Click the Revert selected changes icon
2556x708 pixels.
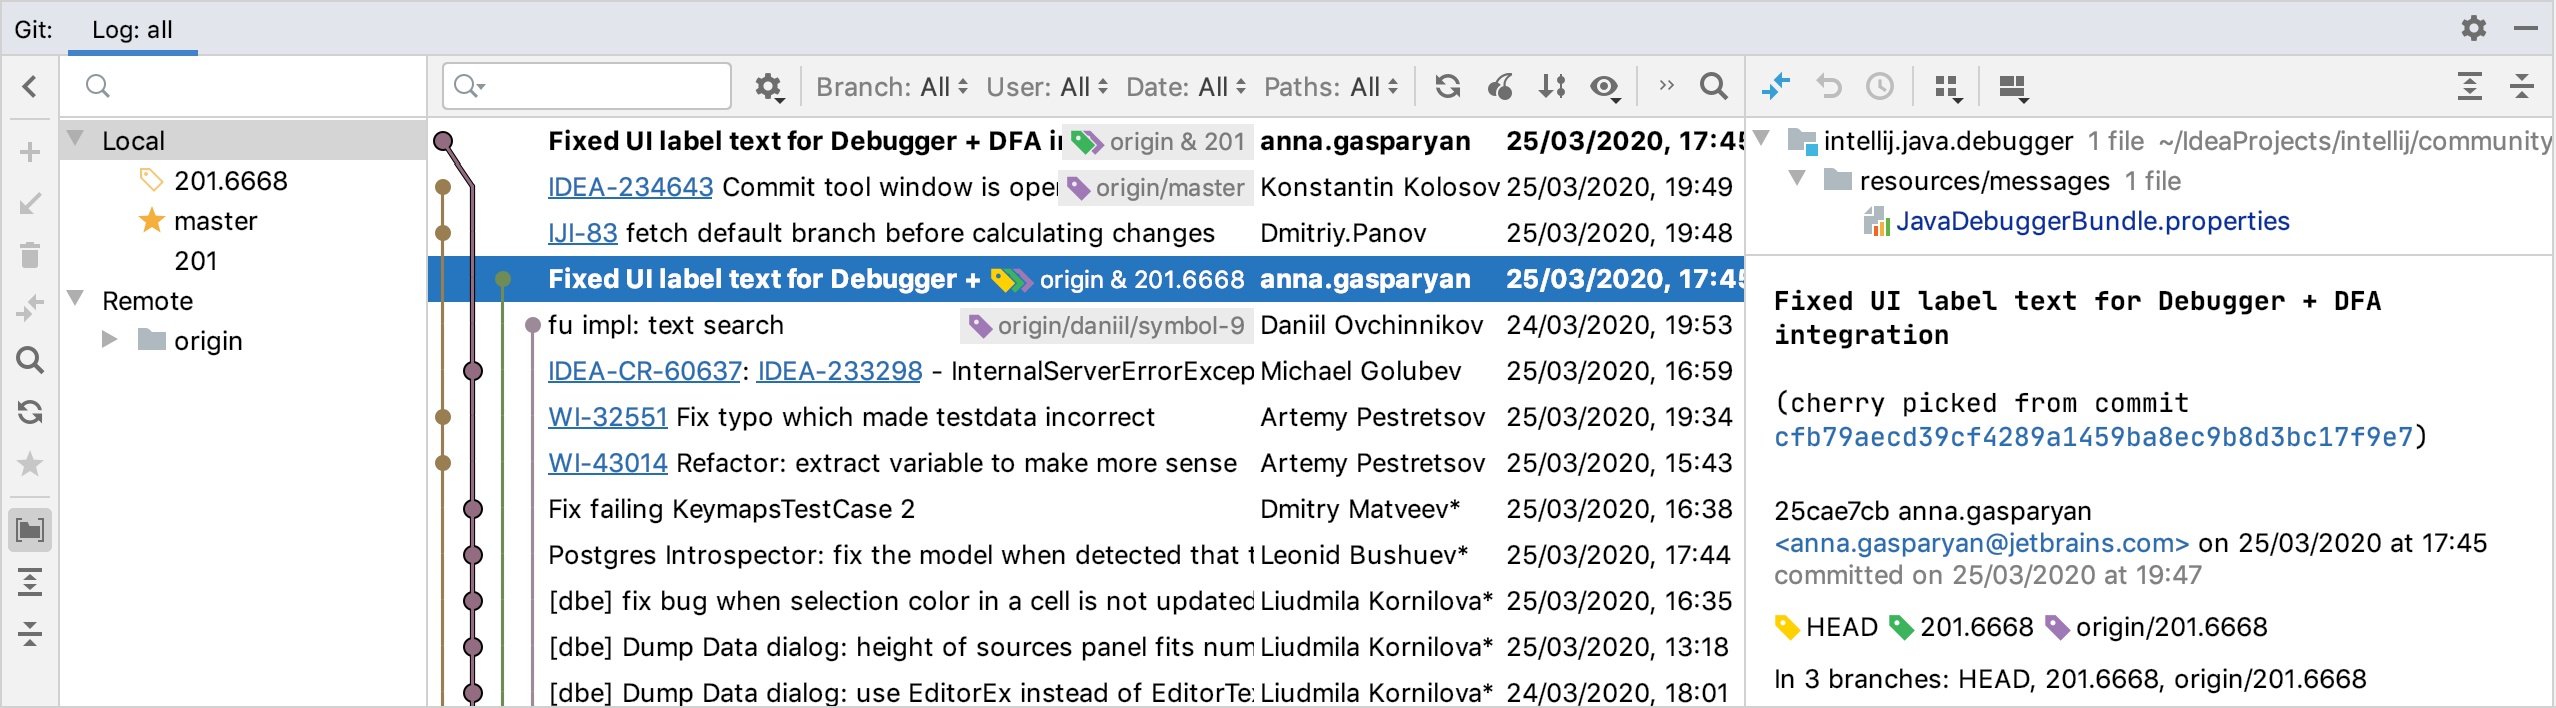[x=1828, y=87]
